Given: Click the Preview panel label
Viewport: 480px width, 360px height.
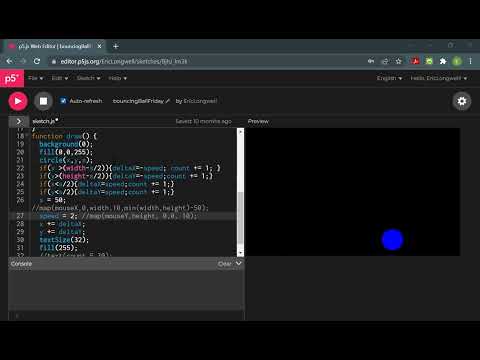Looking at the screenshot, I should 258,121.
